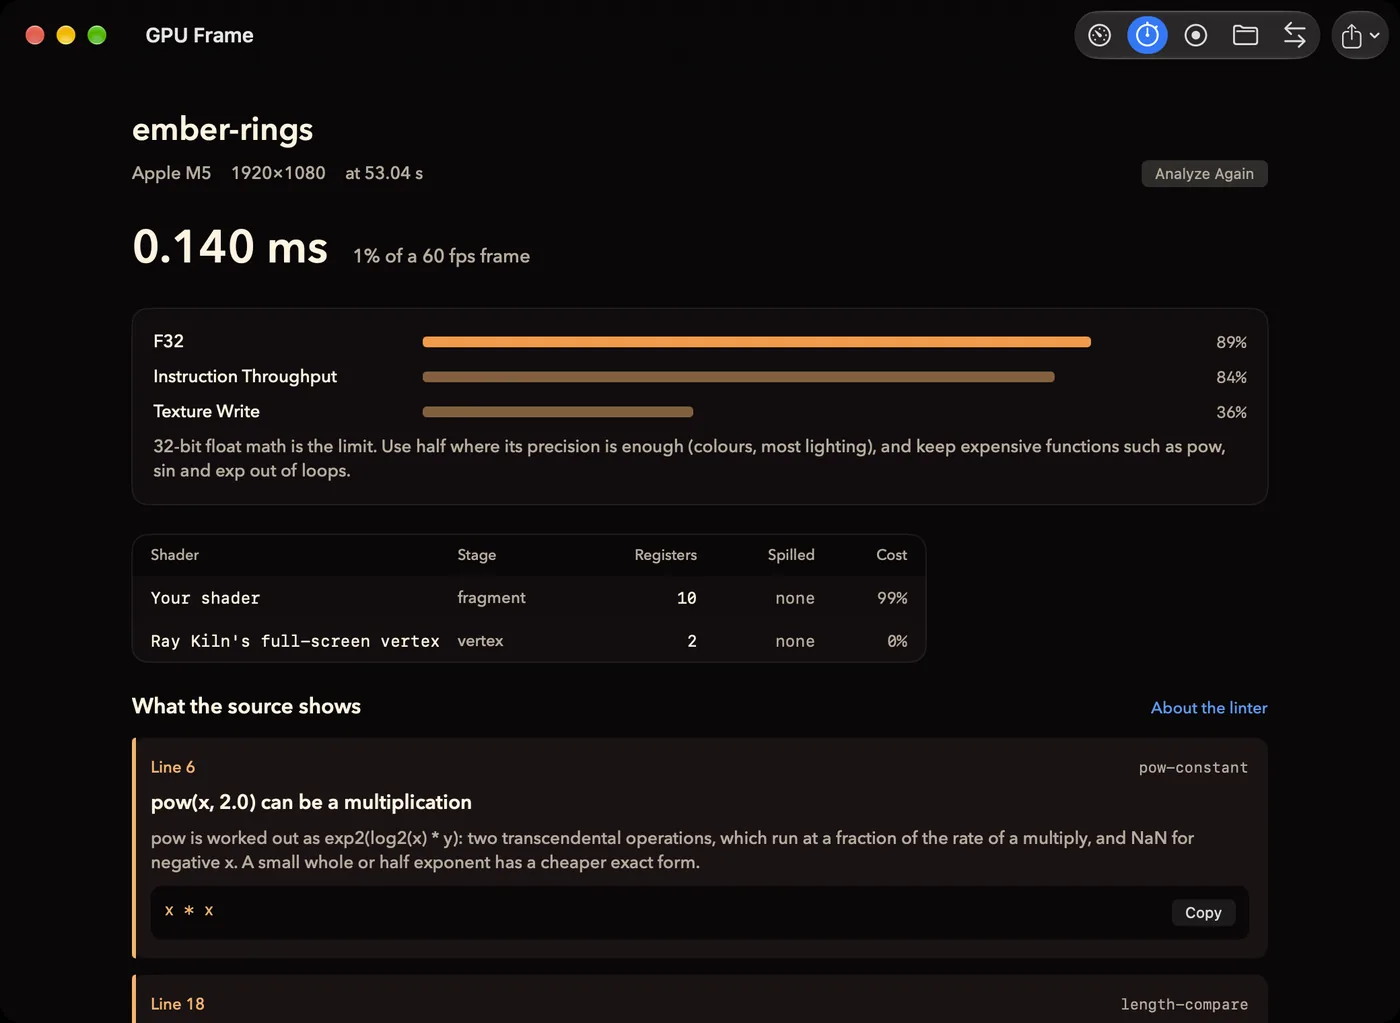The width and height of the screenshot is (1400, 1023).
Task: Click the Spilled column header
Action: coord(791,555)
